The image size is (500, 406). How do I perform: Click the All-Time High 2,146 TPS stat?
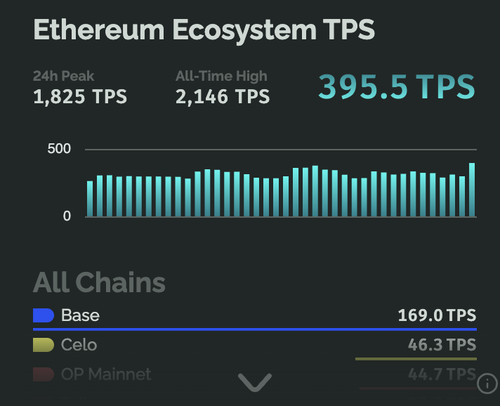(223, 88)
